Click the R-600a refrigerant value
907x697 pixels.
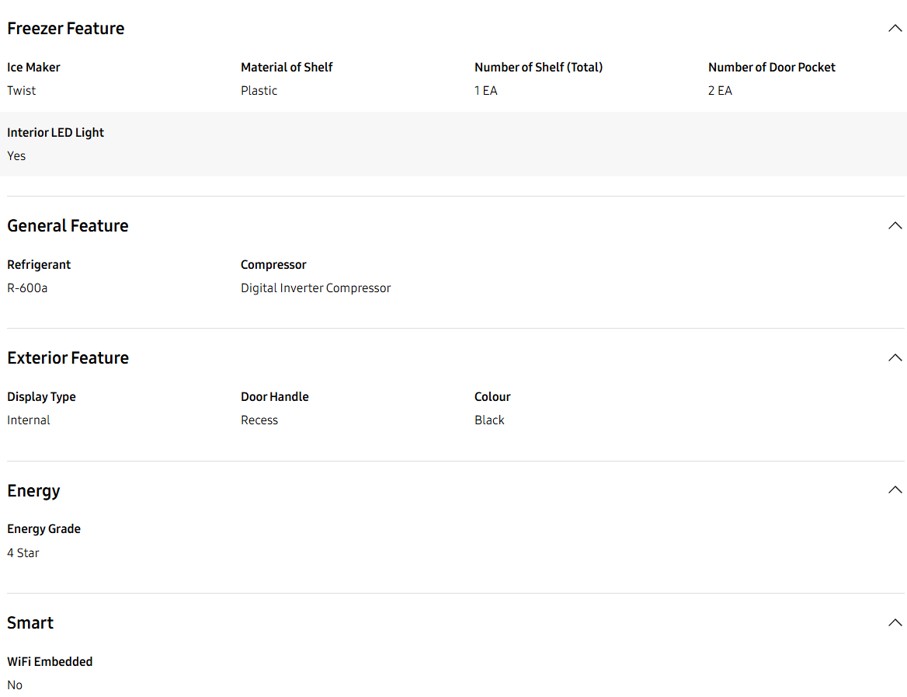pos(27,288)
